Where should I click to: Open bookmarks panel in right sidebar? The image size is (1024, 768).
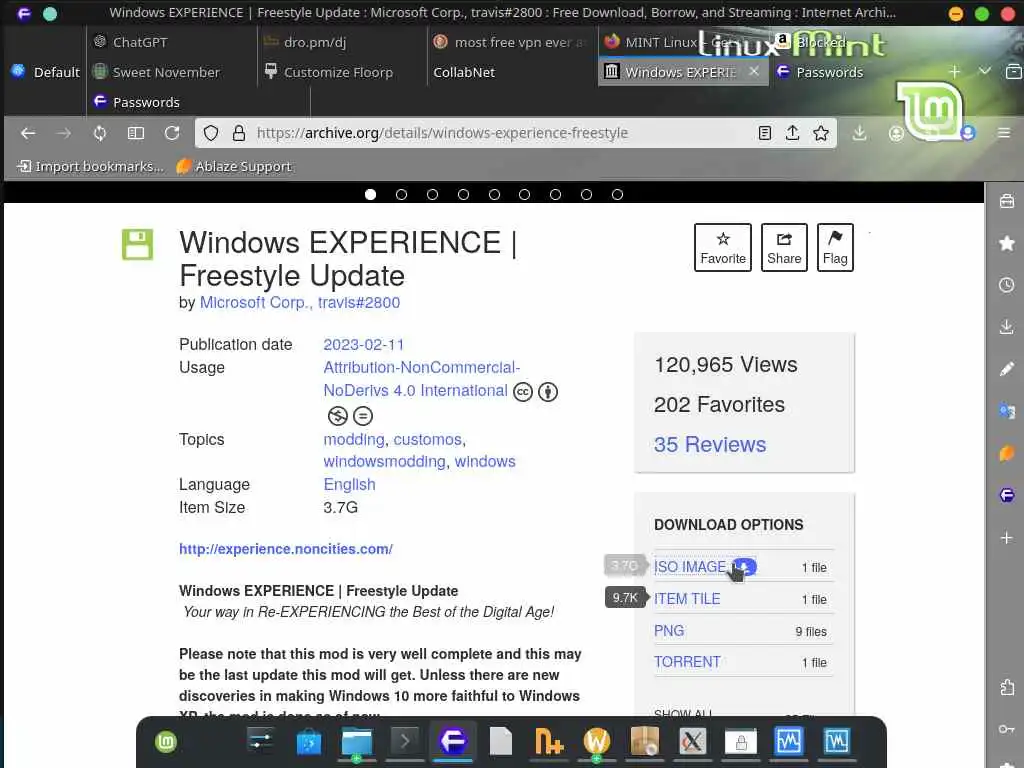[1006, 244]
